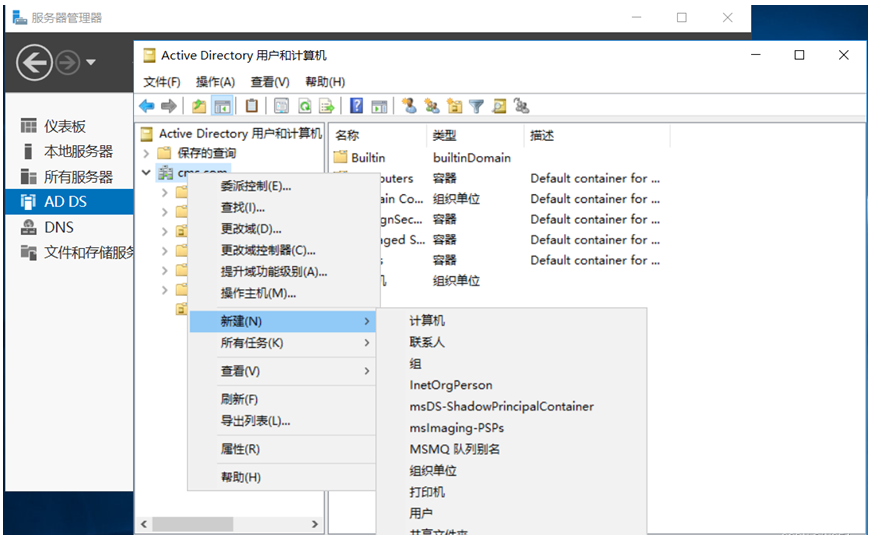Viewport: 878px width, 535px height.
Task: Click the blue question mark Help icon
Action: (356, 106)
